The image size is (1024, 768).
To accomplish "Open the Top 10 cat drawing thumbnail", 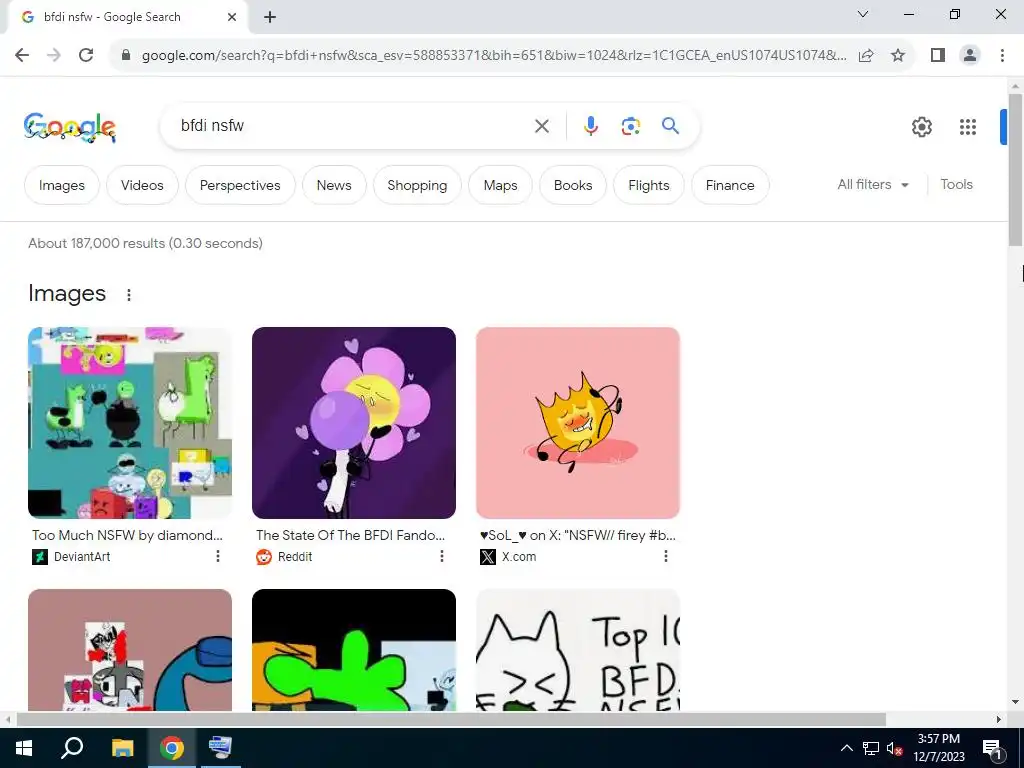I will [x=578, y=650].
